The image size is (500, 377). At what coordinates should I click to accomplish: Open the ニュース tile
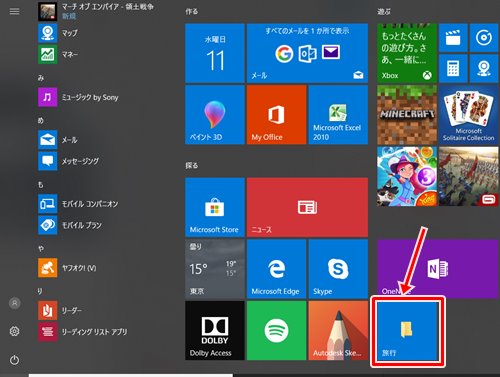pos(307,207)
